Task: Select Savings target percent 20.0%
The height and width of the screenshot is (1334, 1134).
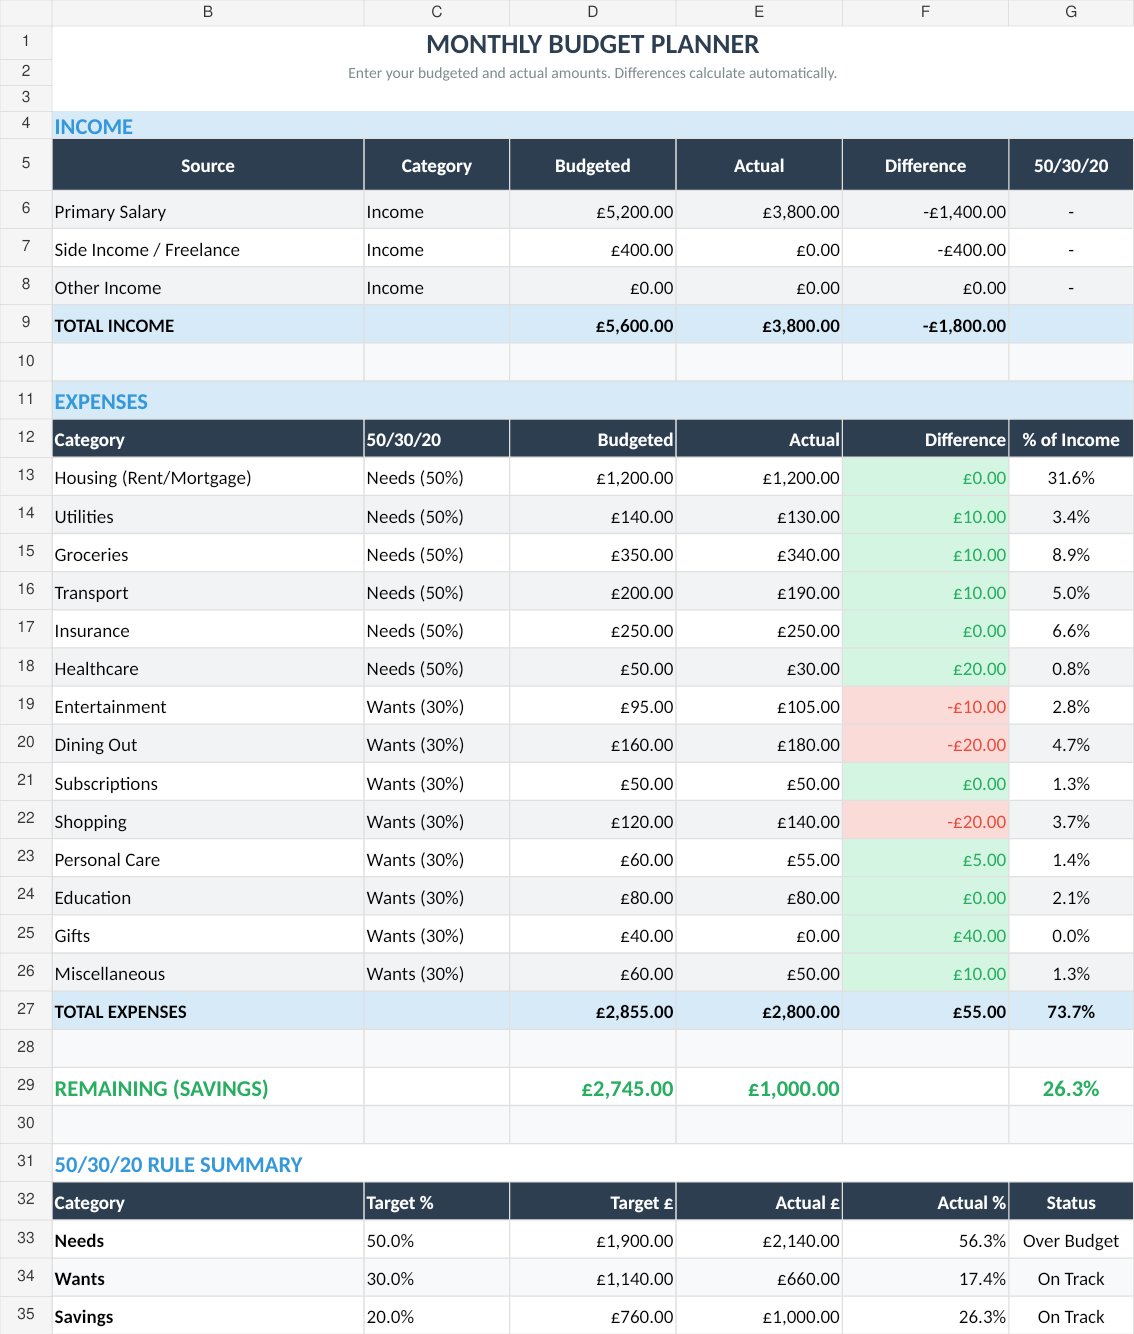Action: (437, 1316)
